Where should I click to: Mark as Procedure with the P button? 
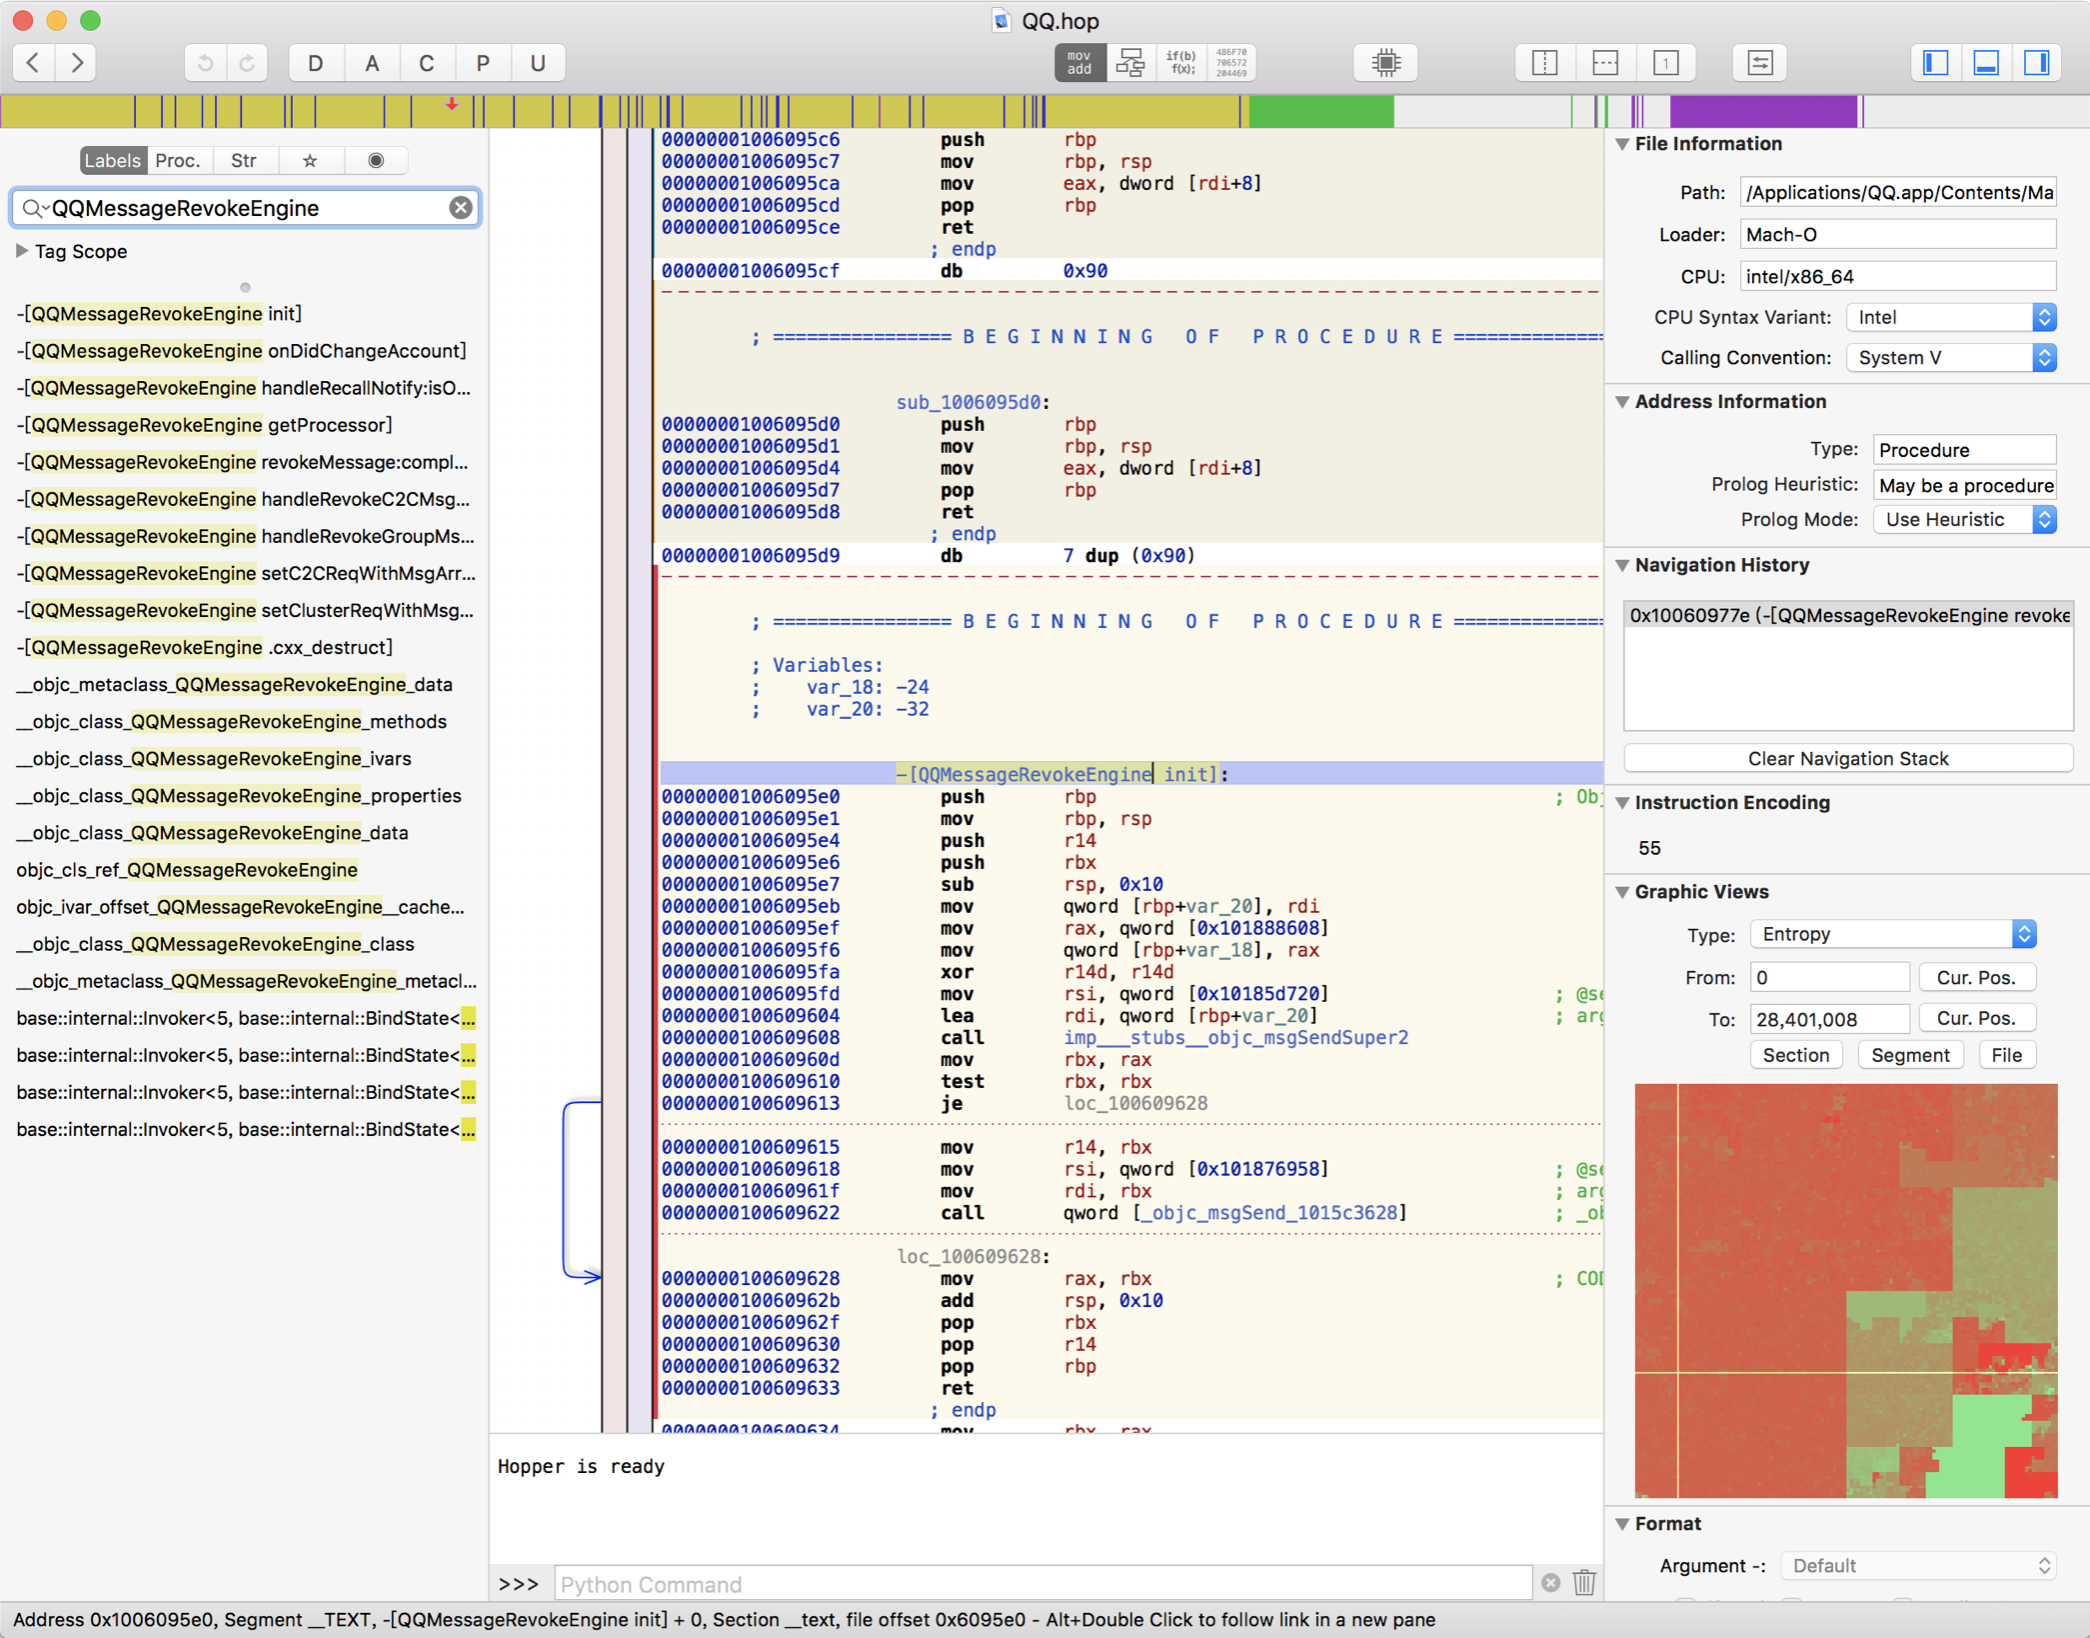click(483, 62)
